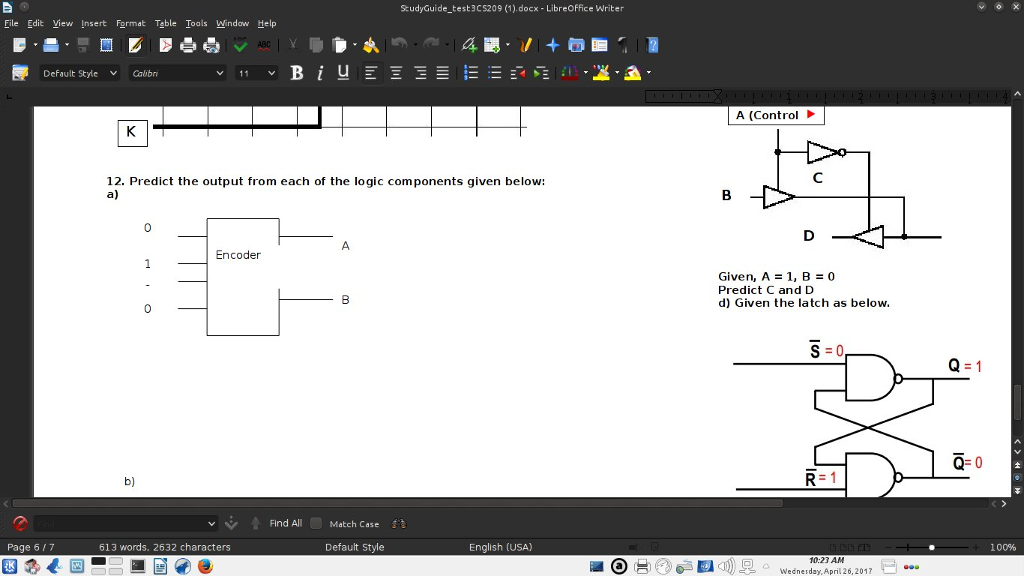Screen dimensions: 1024x576
Task: Click the Copy icon on the toolbar
Action: (315, 44)
